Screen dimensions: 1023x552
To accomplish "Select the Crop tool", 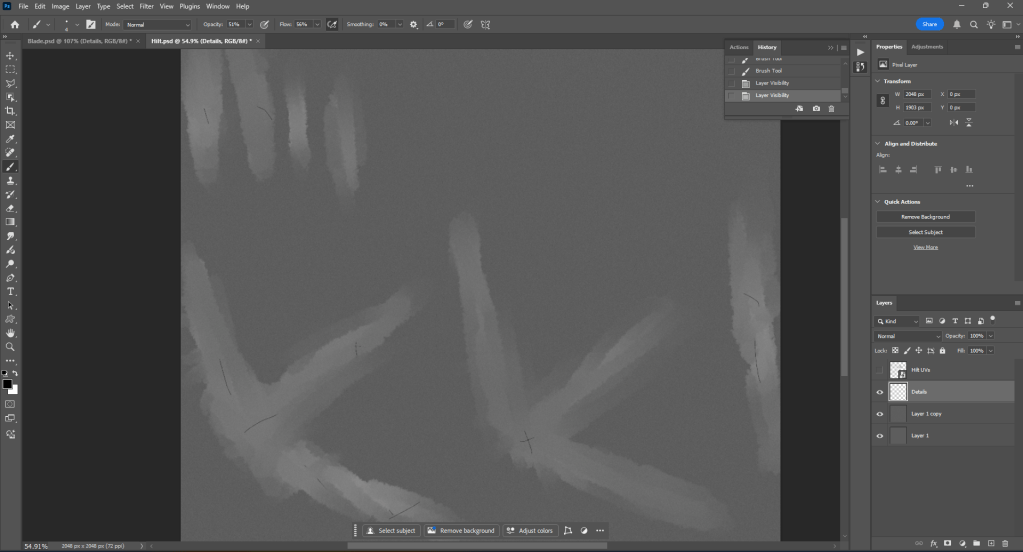I will 11,111.
